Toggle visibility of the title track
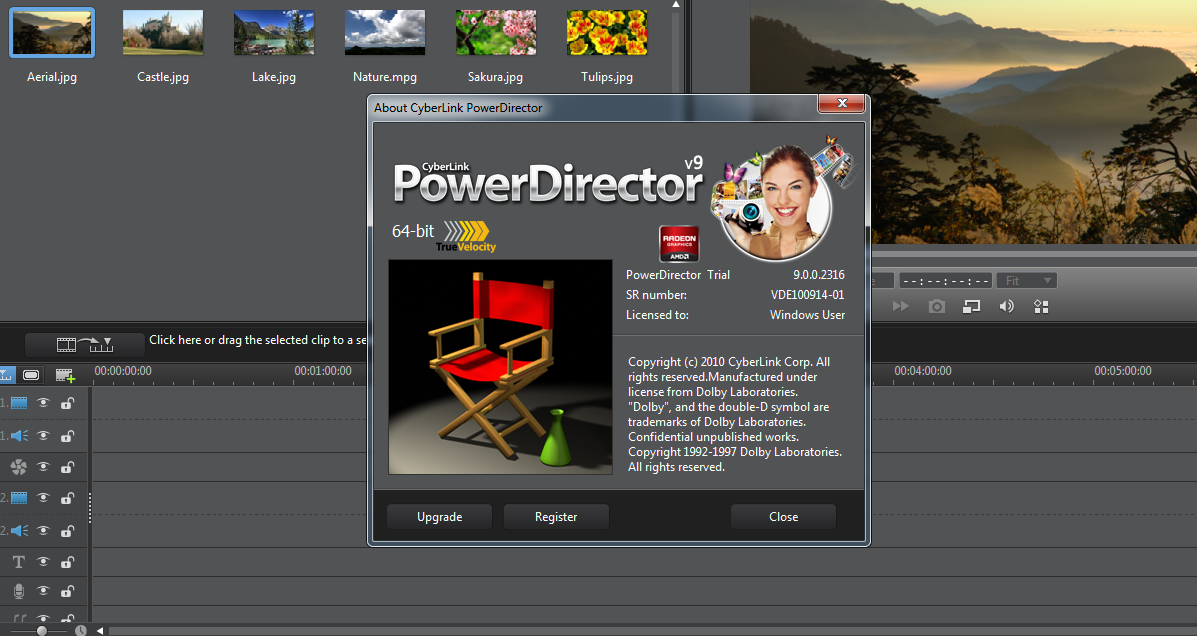Screen dimensions: 1197x636 pos(44,562)
